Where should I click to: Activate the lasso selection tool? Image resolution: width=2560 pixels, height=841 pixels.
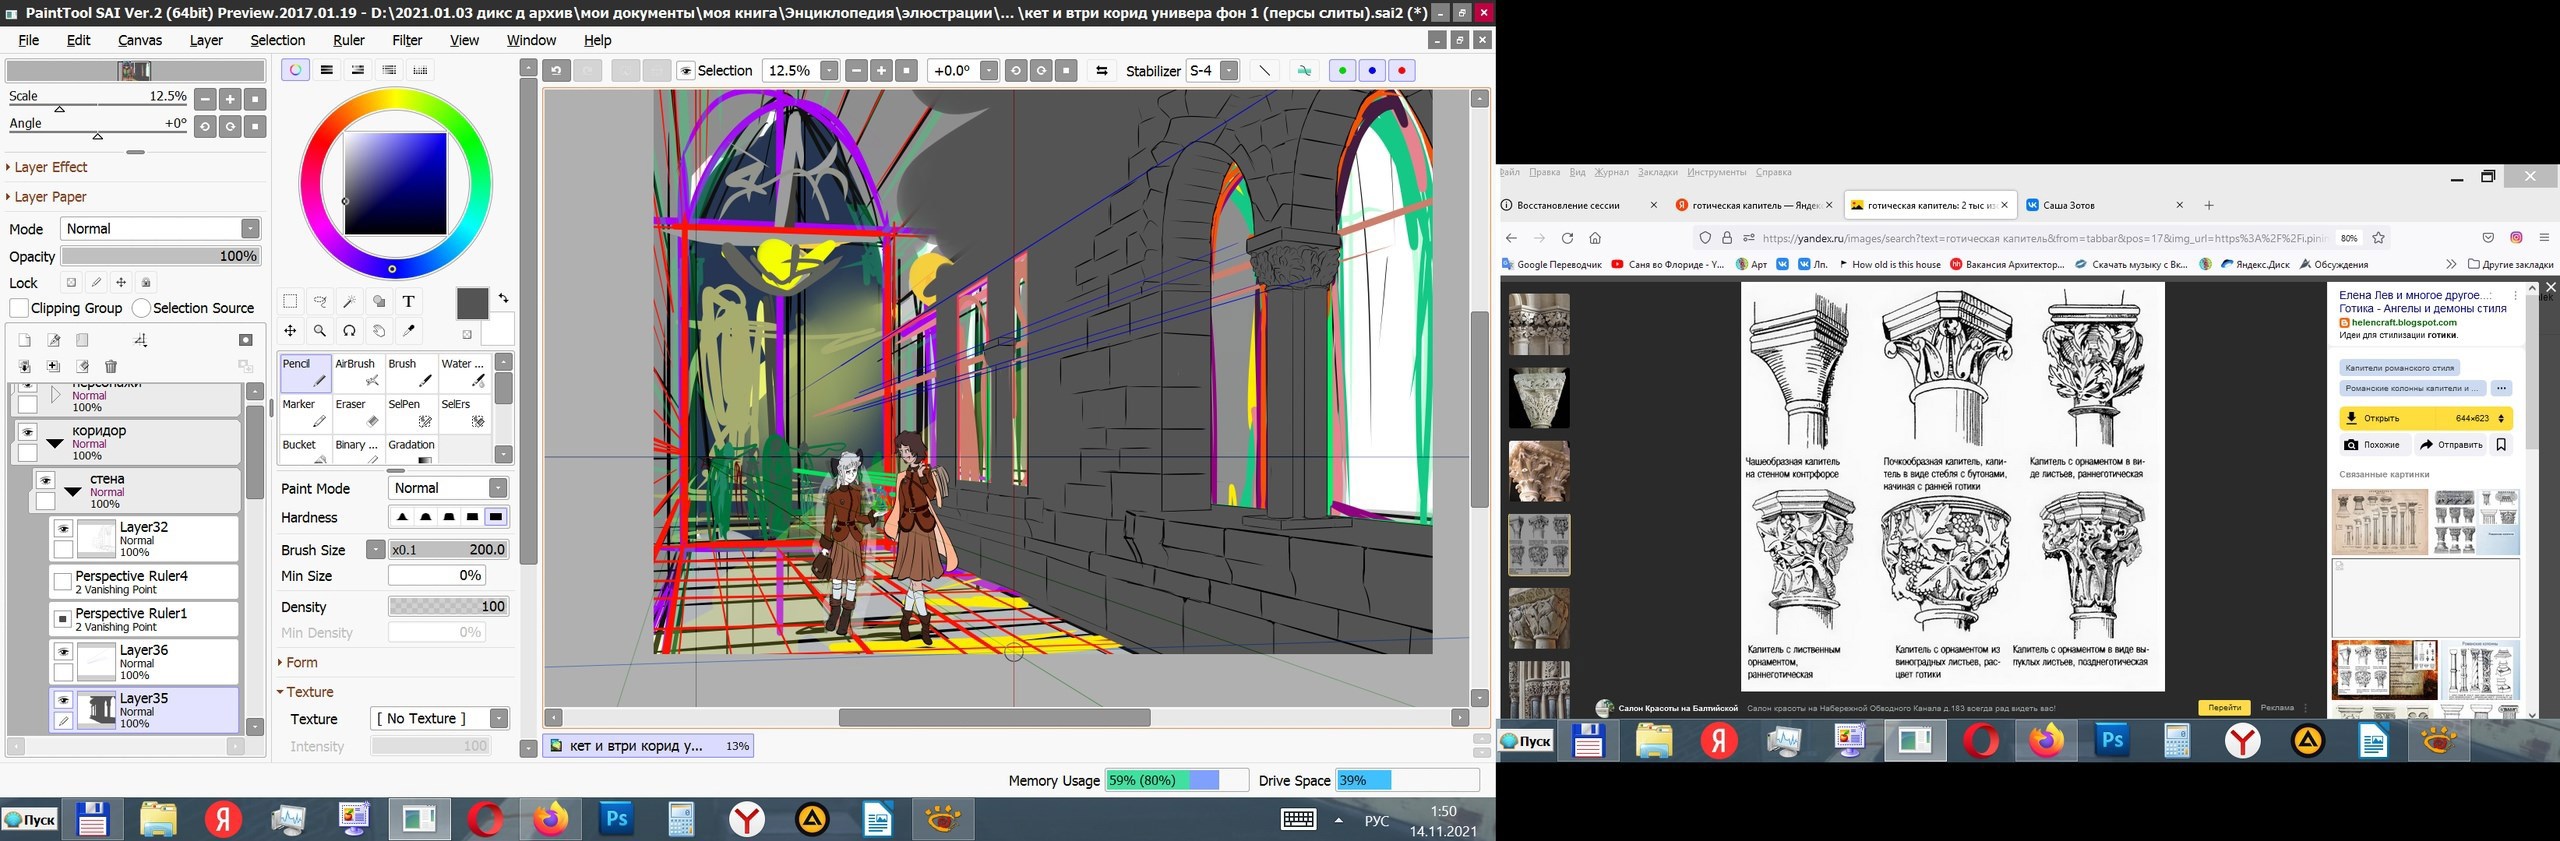(x=320, y=301)
